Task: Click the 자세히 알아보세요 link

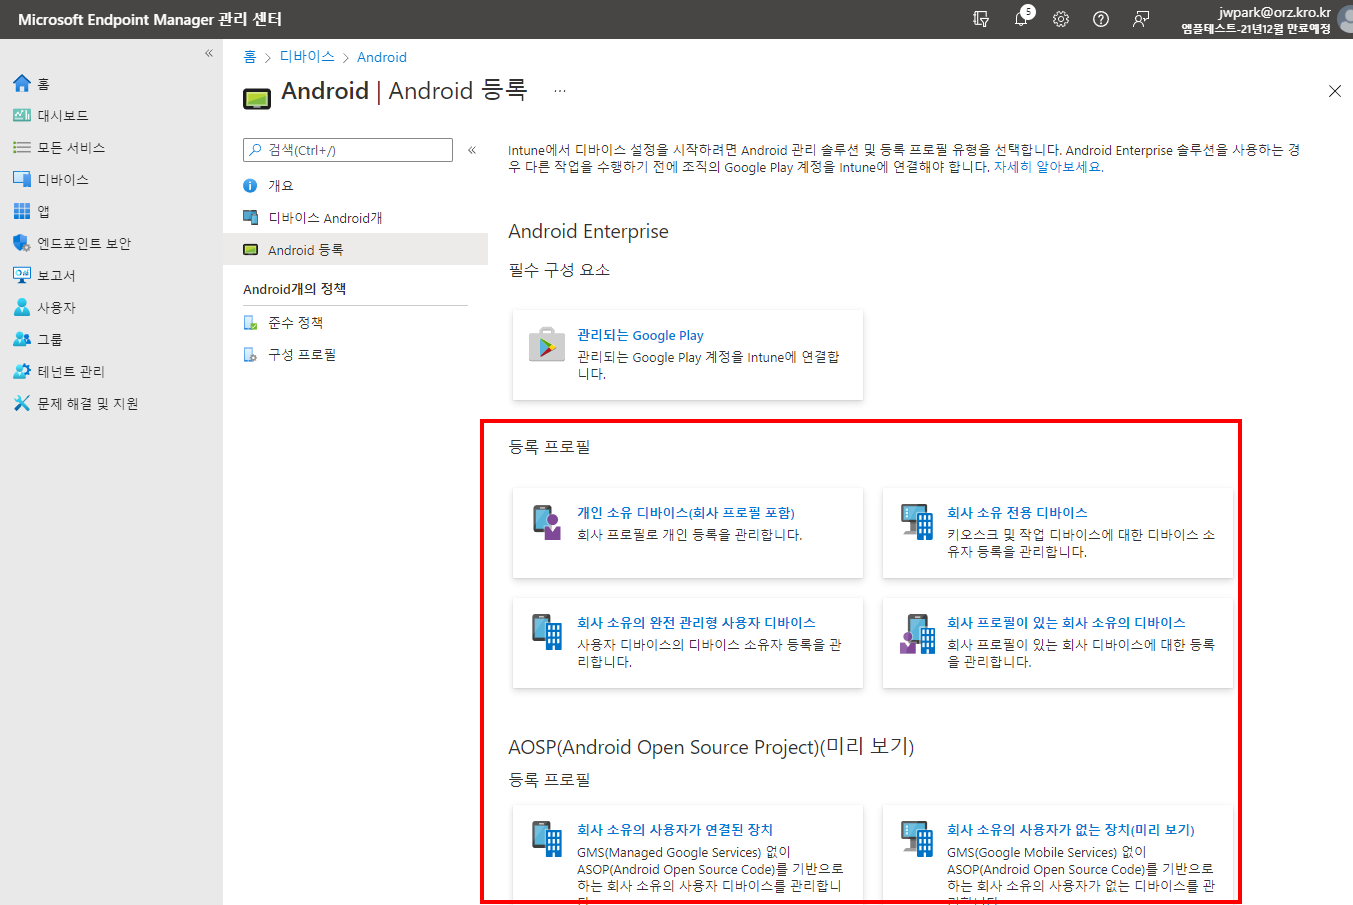Action: click(x=1048, y=167)
